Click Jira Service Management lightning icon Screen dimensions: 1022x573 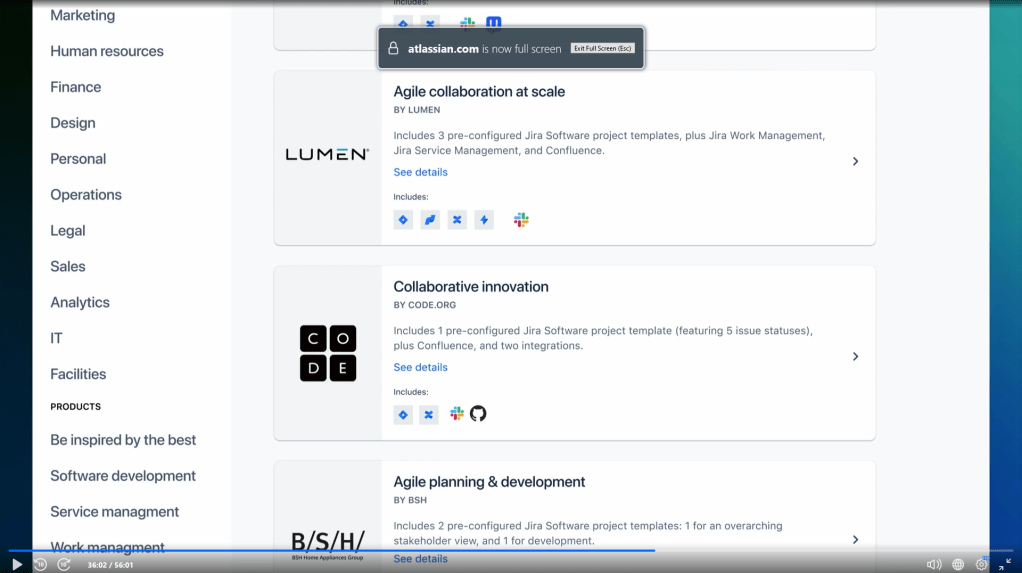coord(484,220)
